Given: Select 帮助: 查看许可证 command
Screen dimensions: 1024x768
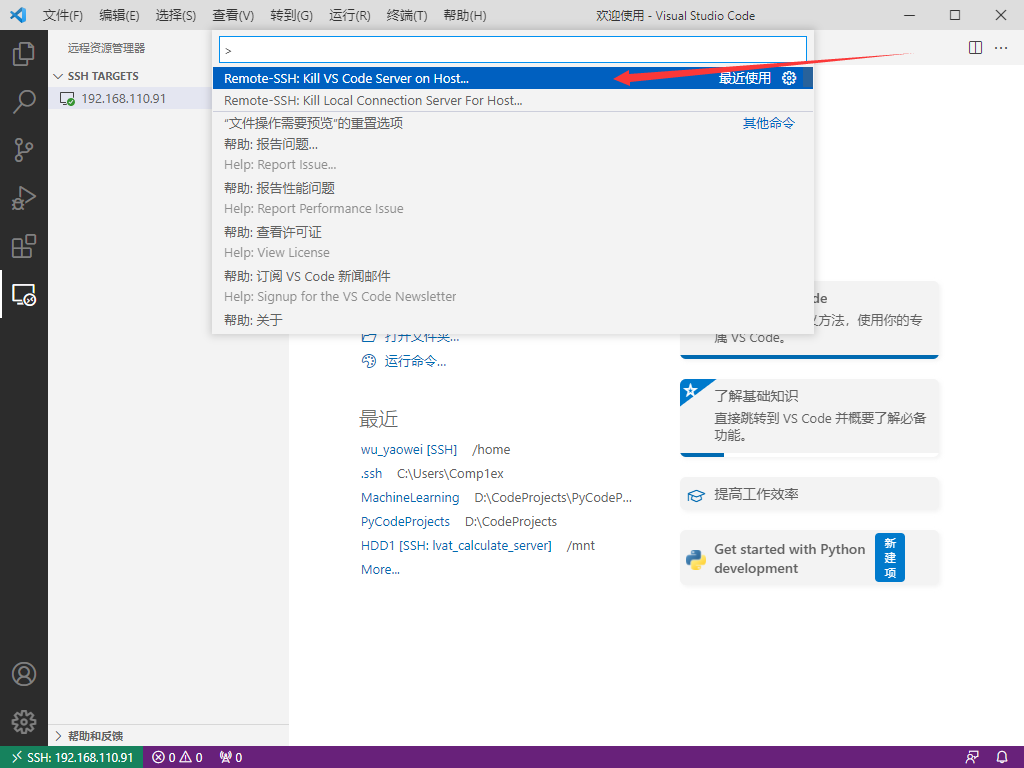Looking at the screenshot, I should (x=513, y=242).
